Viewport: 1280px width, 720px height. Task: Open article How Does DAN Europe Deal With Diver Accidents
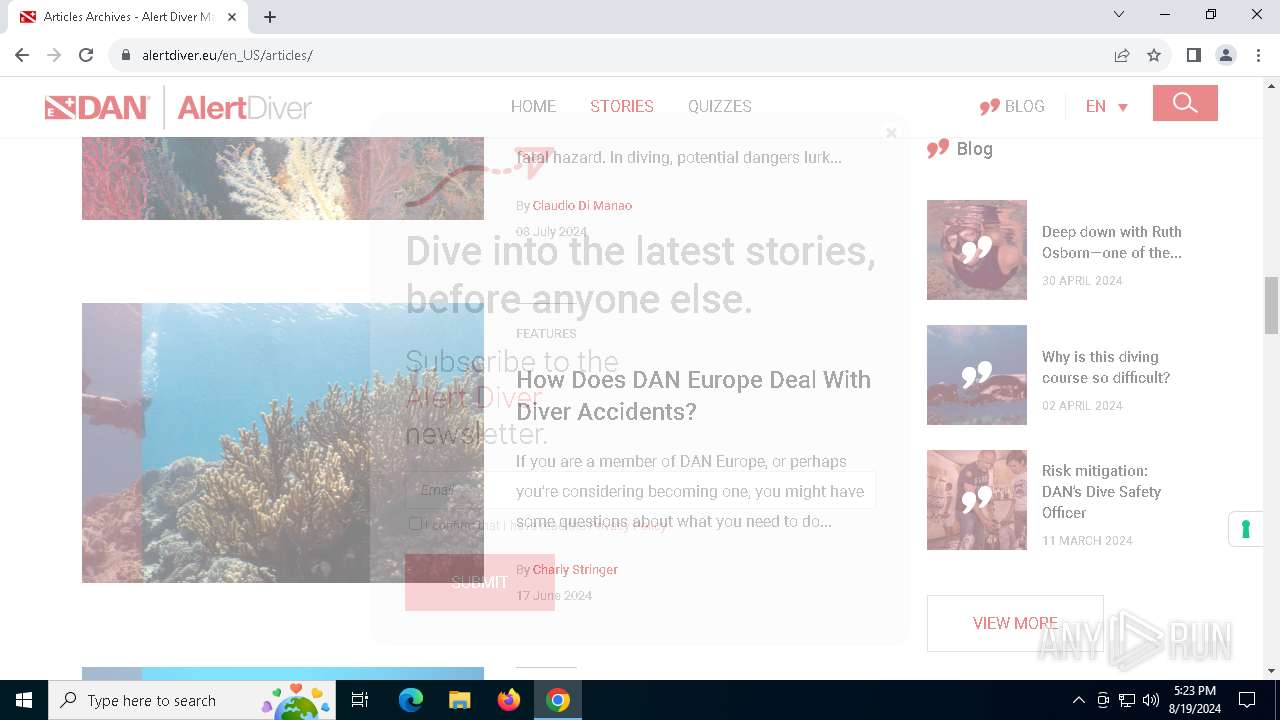click(x=693, y=395)
